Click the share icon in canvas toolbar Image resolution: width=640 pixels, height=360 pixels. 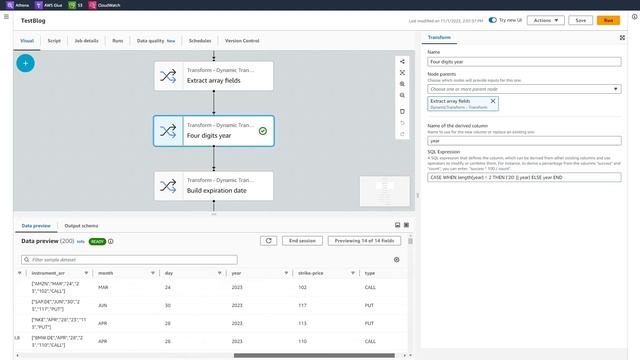[402, 62]
